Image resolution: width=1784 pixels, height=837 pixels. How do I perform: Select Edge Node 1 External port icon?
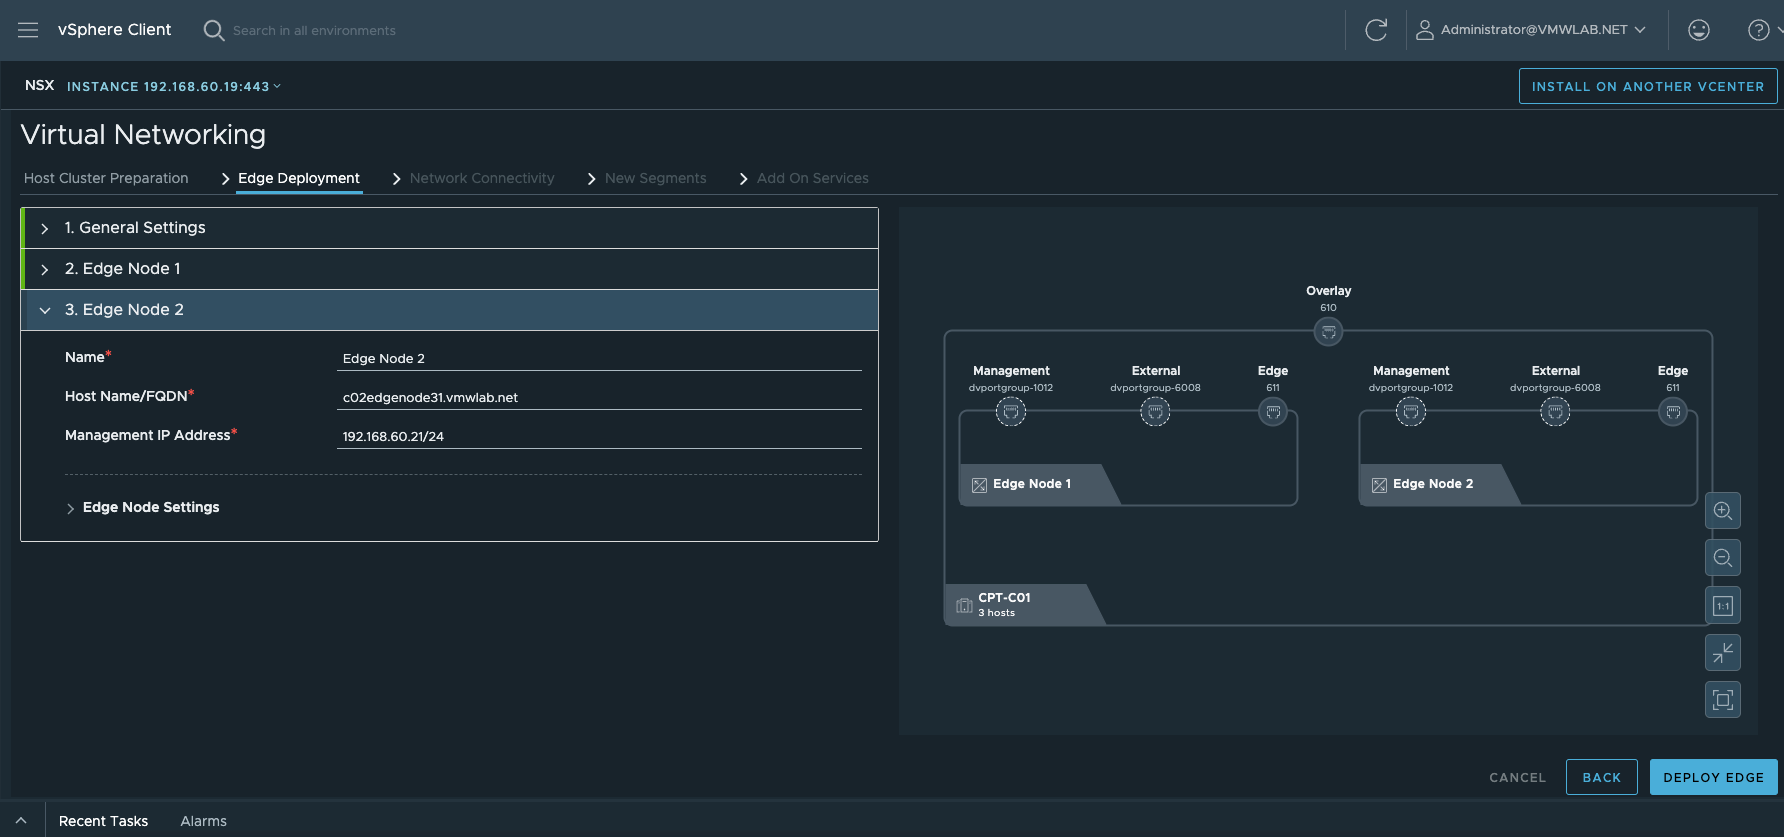click(x=1155, y=412)
